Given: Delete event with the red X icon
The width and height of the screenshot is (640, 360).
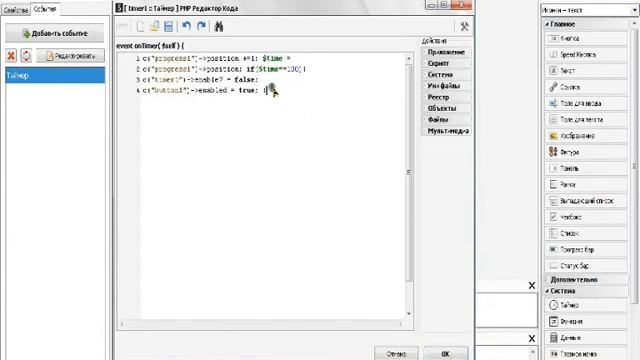Looking at the screenshot, I should (x=11, y=56).
